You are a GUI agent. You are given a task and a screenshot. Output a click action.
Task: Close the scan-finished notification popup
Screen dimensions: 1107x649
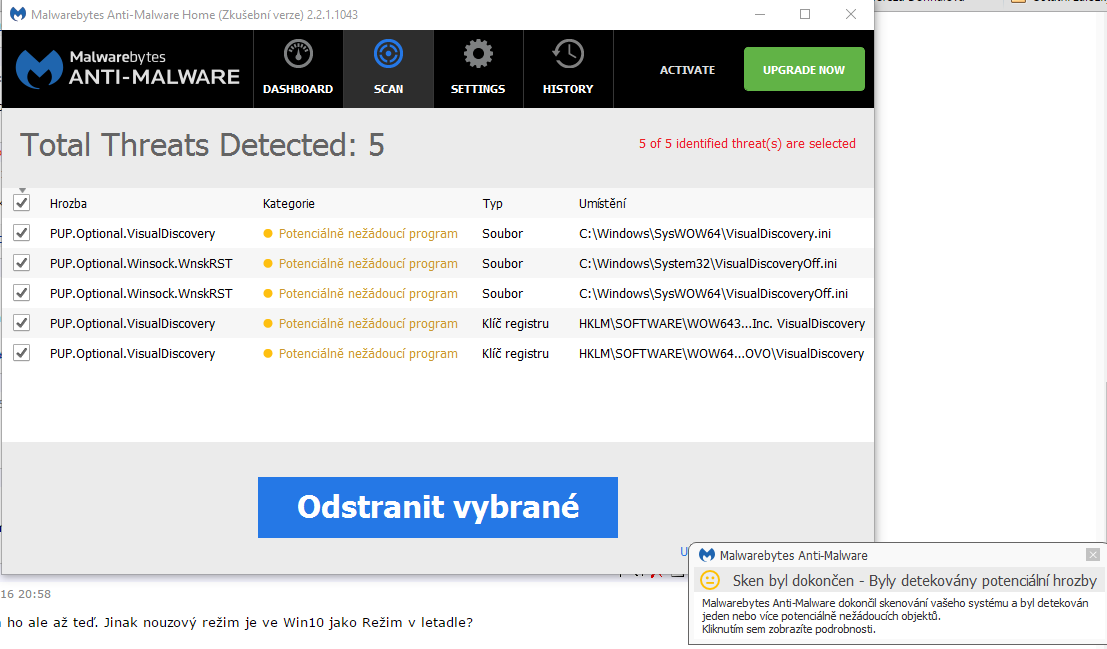tap(1093, 554)
